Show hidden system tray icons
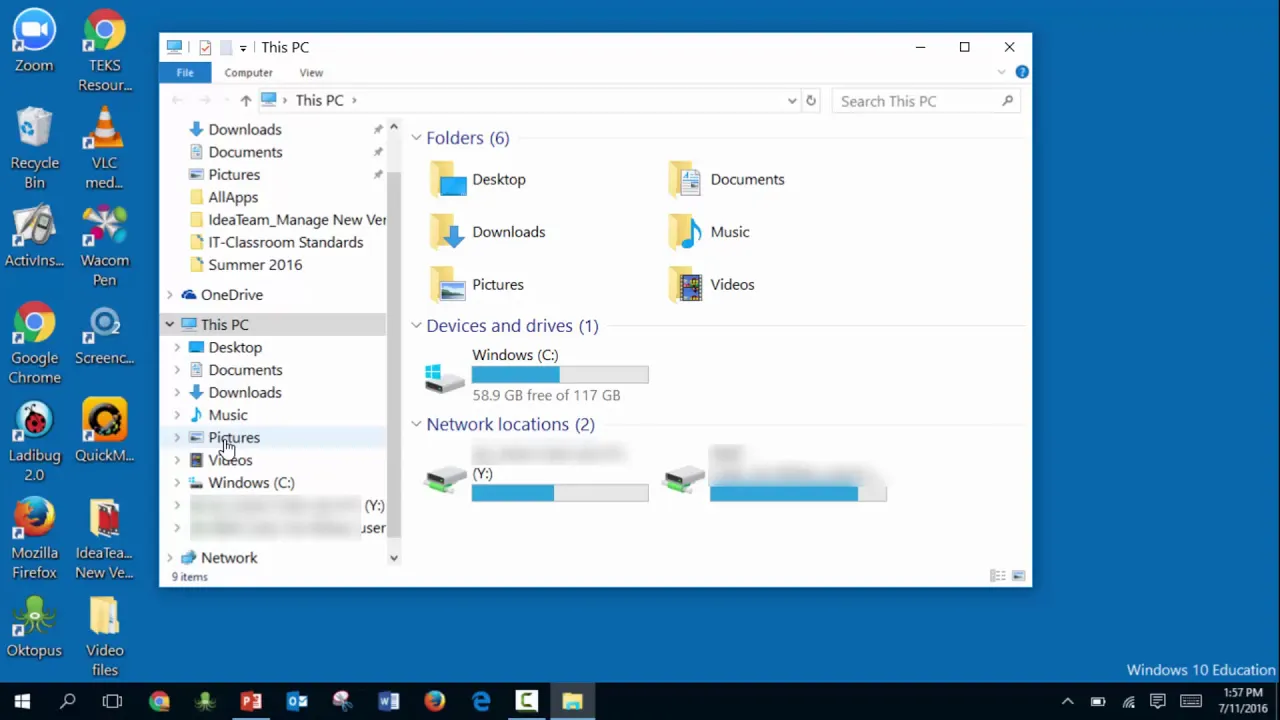1280x720 pixels. point(1067,701)
